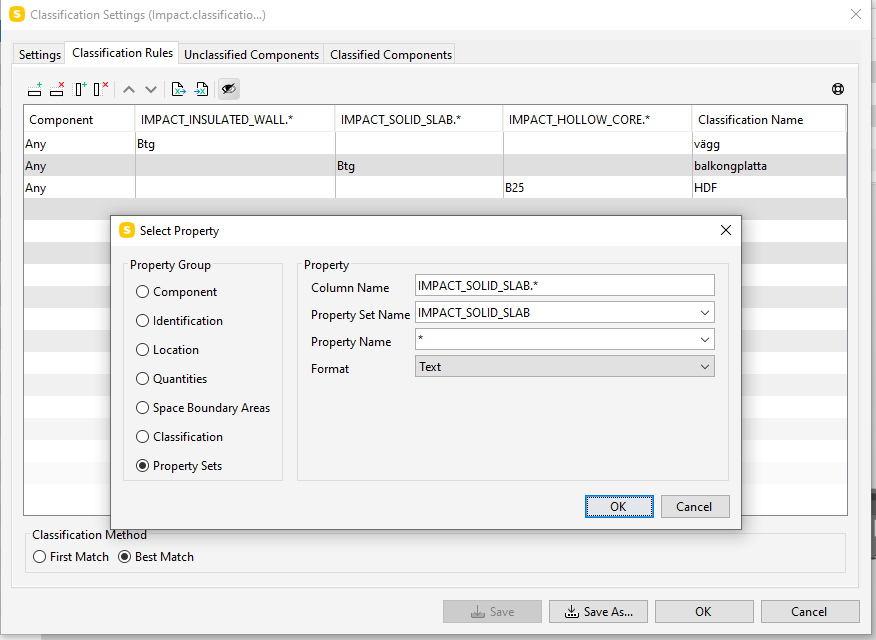Cancel the Select Property dialog

point(694,507)
